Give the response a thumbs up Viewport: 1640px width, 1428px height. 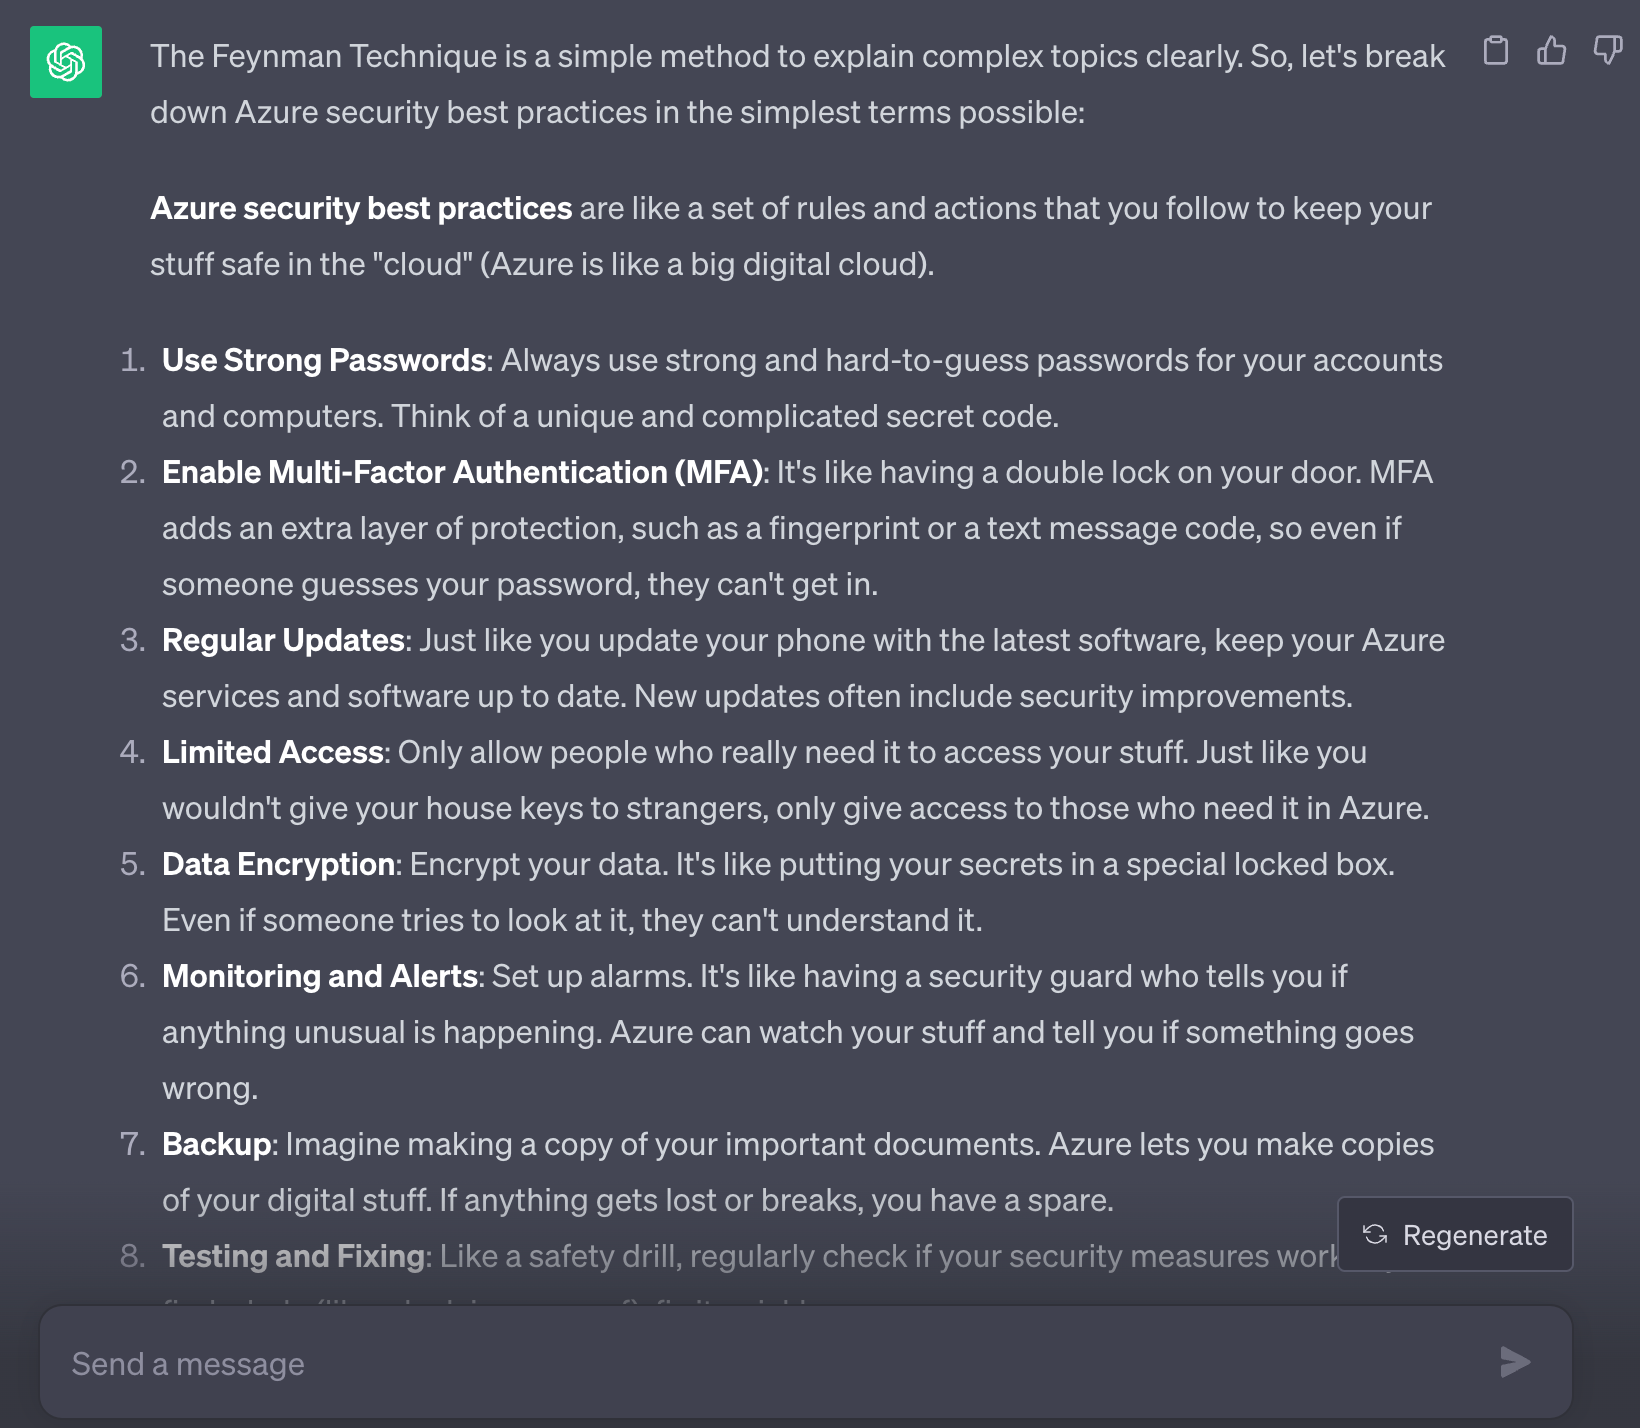click(x=1552, y=50)
